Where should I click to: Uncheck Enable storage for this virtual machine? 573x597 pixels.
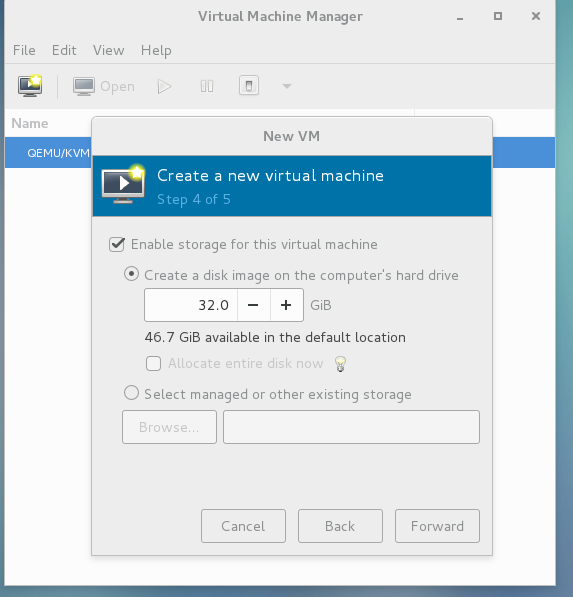[x=117, y=244]
